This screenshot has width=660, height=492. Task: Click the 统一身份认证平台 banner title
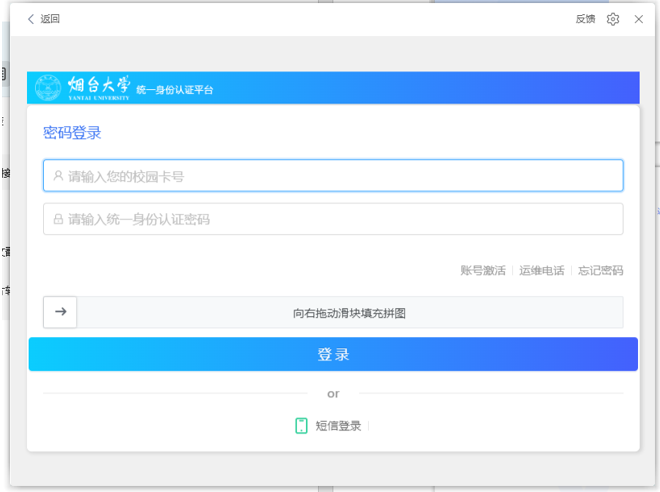(x=174, y=91)
